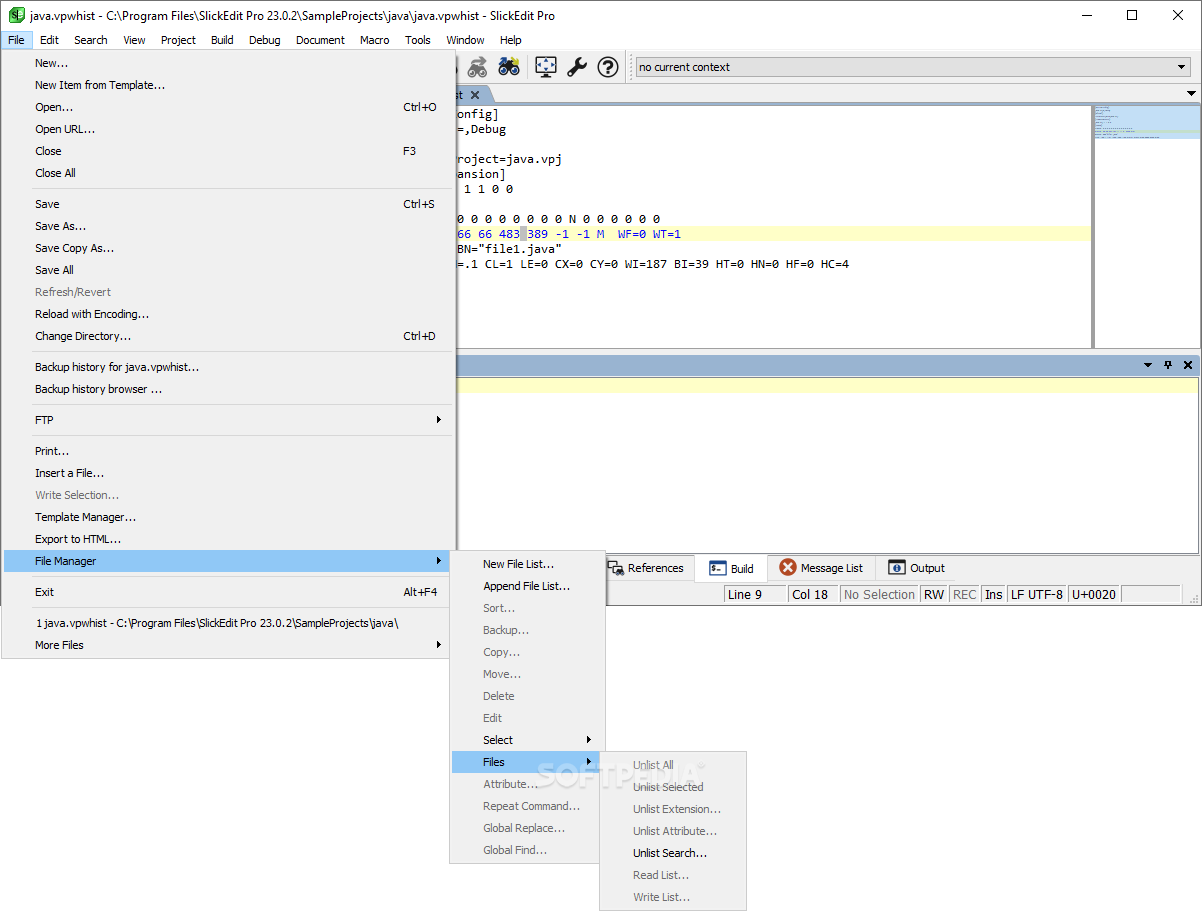Open the View menu
The image size is (1202, 911).
tap(135, 40)
